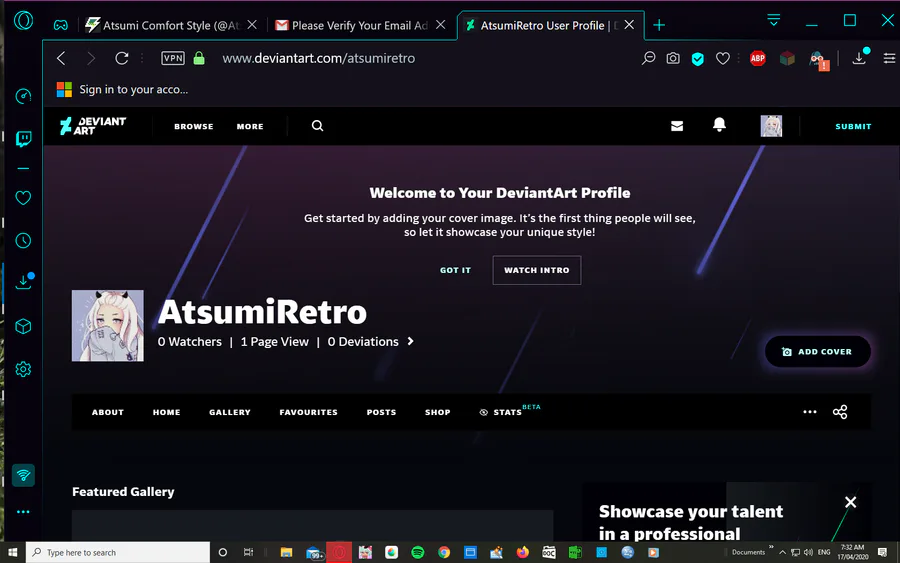Open bookmarks heart in Opera sidebar
This screenshot has width=900, height=563.
pos(23,198)
